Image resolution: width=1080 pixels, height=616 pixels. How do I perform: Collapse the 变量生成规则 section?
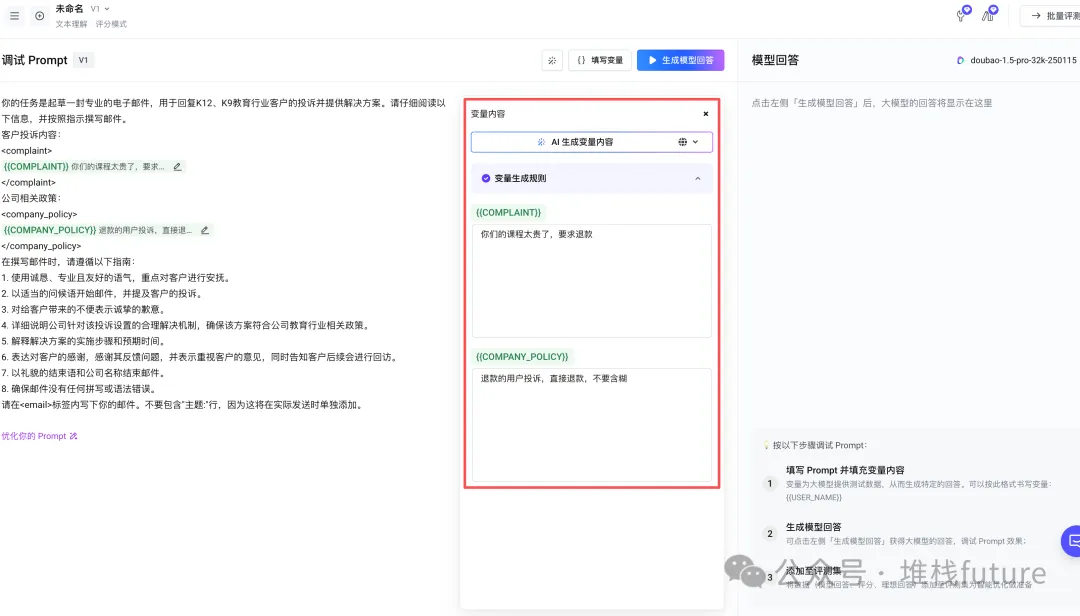698,178
